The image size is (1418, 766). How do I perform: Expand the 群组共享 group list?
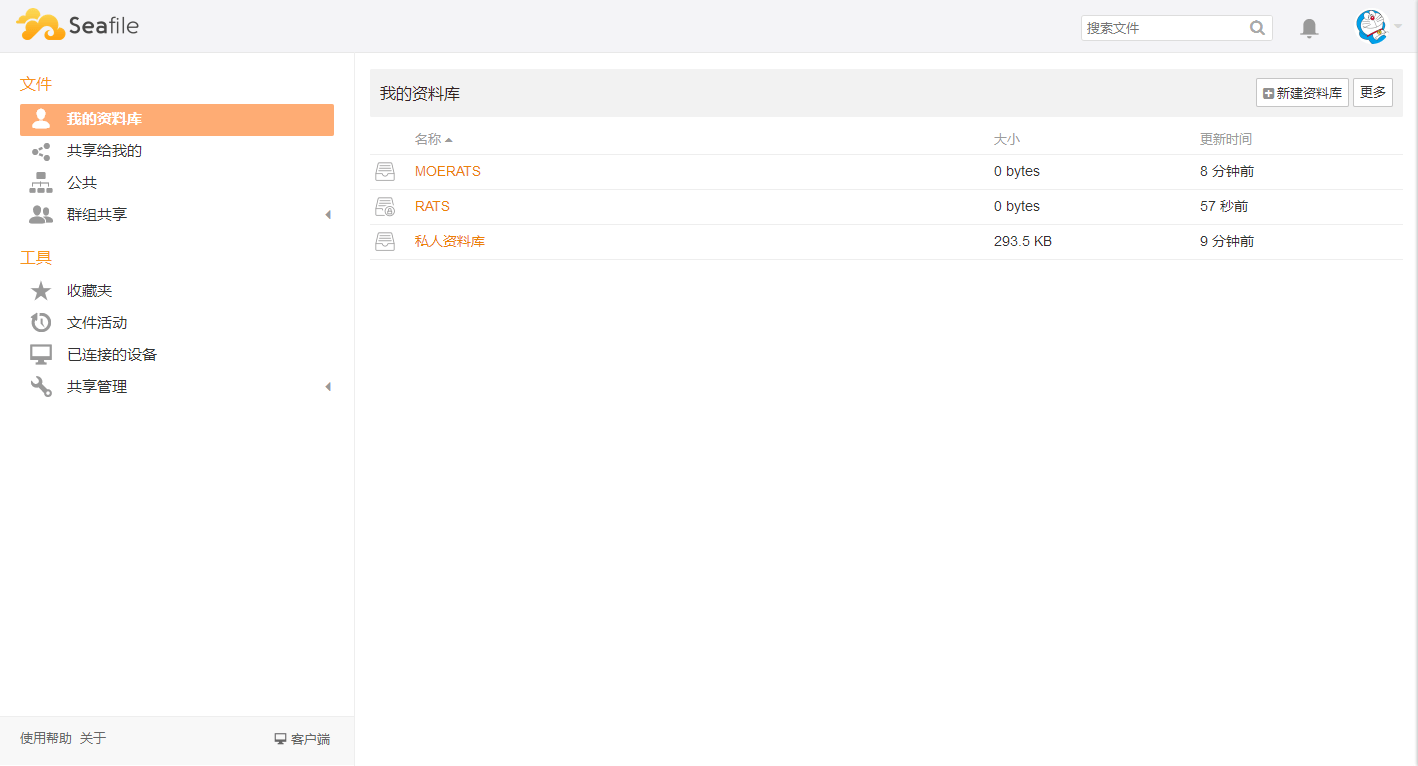[x=327, y=215]
